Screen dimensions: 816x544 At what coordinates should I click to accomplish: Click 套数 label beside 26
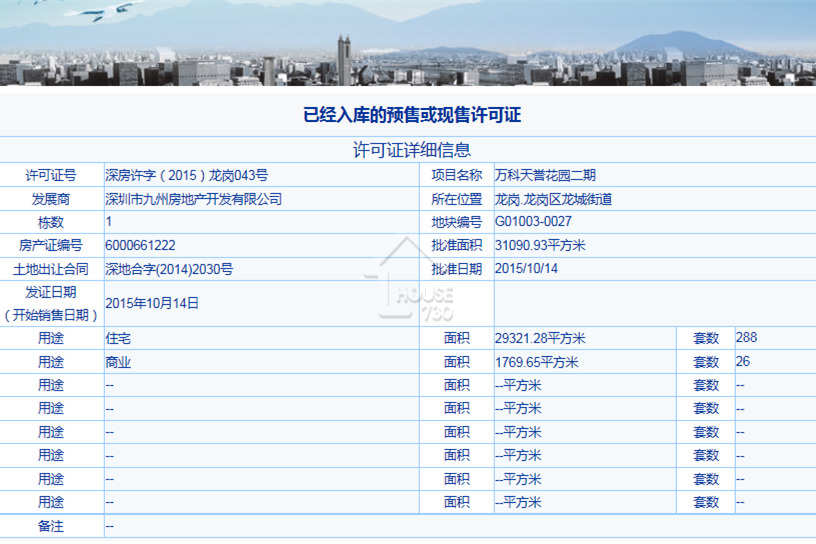point(706,362)
